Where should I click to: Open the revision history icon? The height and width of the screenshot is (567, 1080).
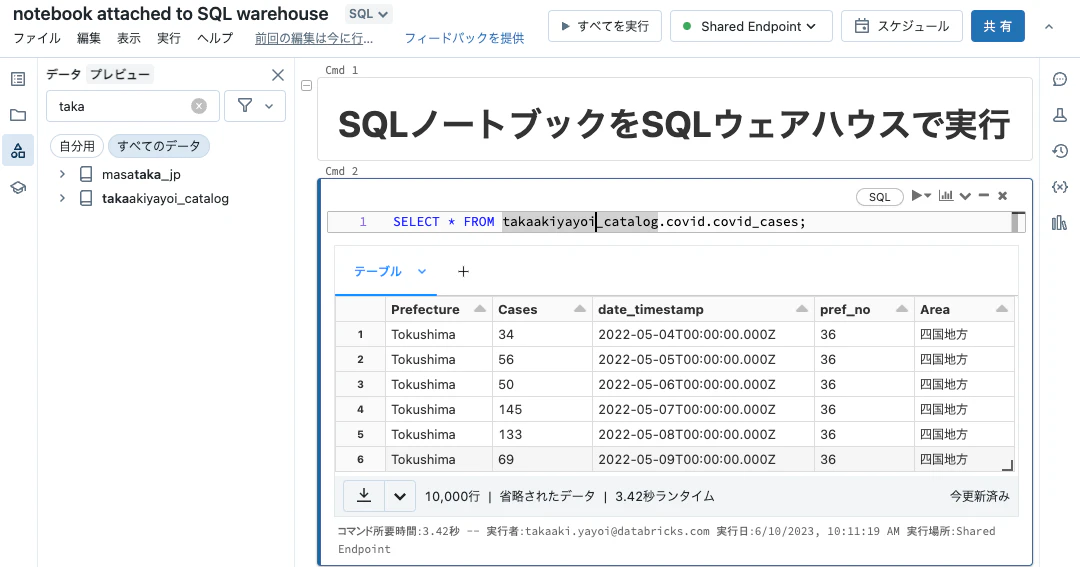[x=1060, y=151]
